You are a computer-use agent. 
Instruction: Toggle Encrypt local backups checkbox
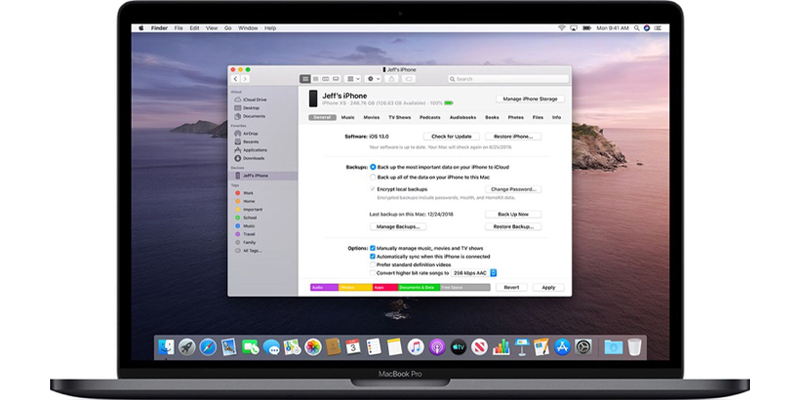tap(373, 189)
